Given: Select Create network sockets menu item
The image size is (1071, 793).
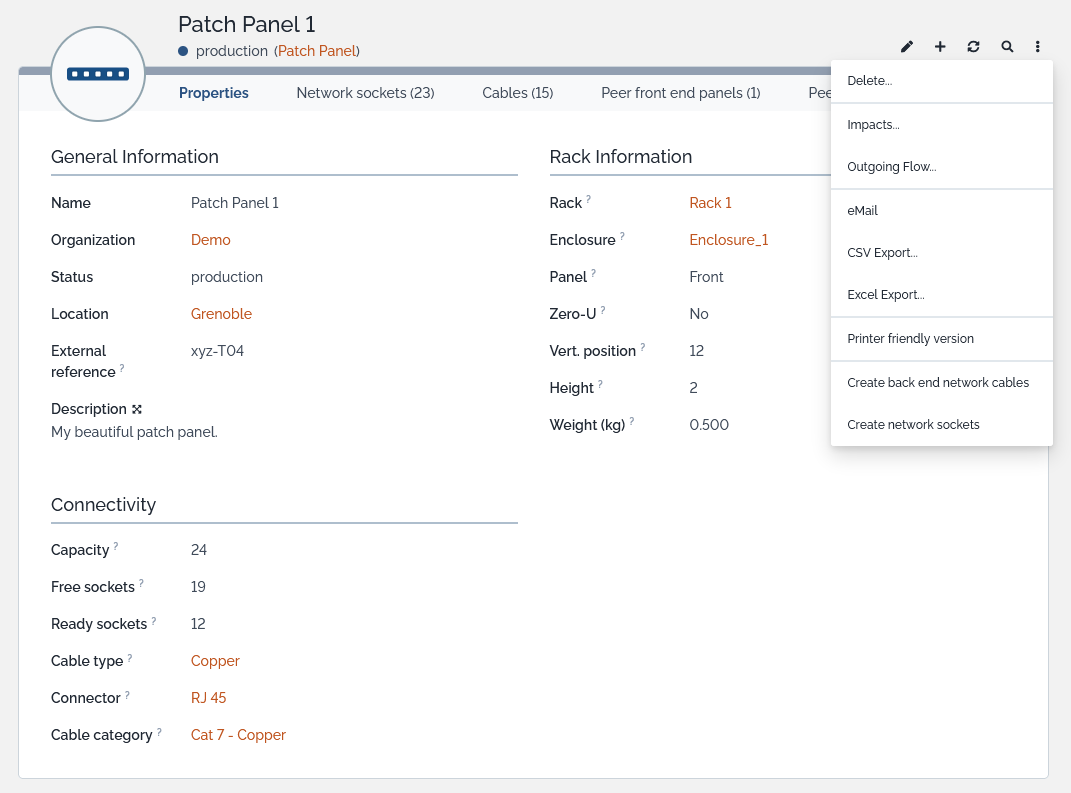Looking at the screenshot, I should coord(913,425).
